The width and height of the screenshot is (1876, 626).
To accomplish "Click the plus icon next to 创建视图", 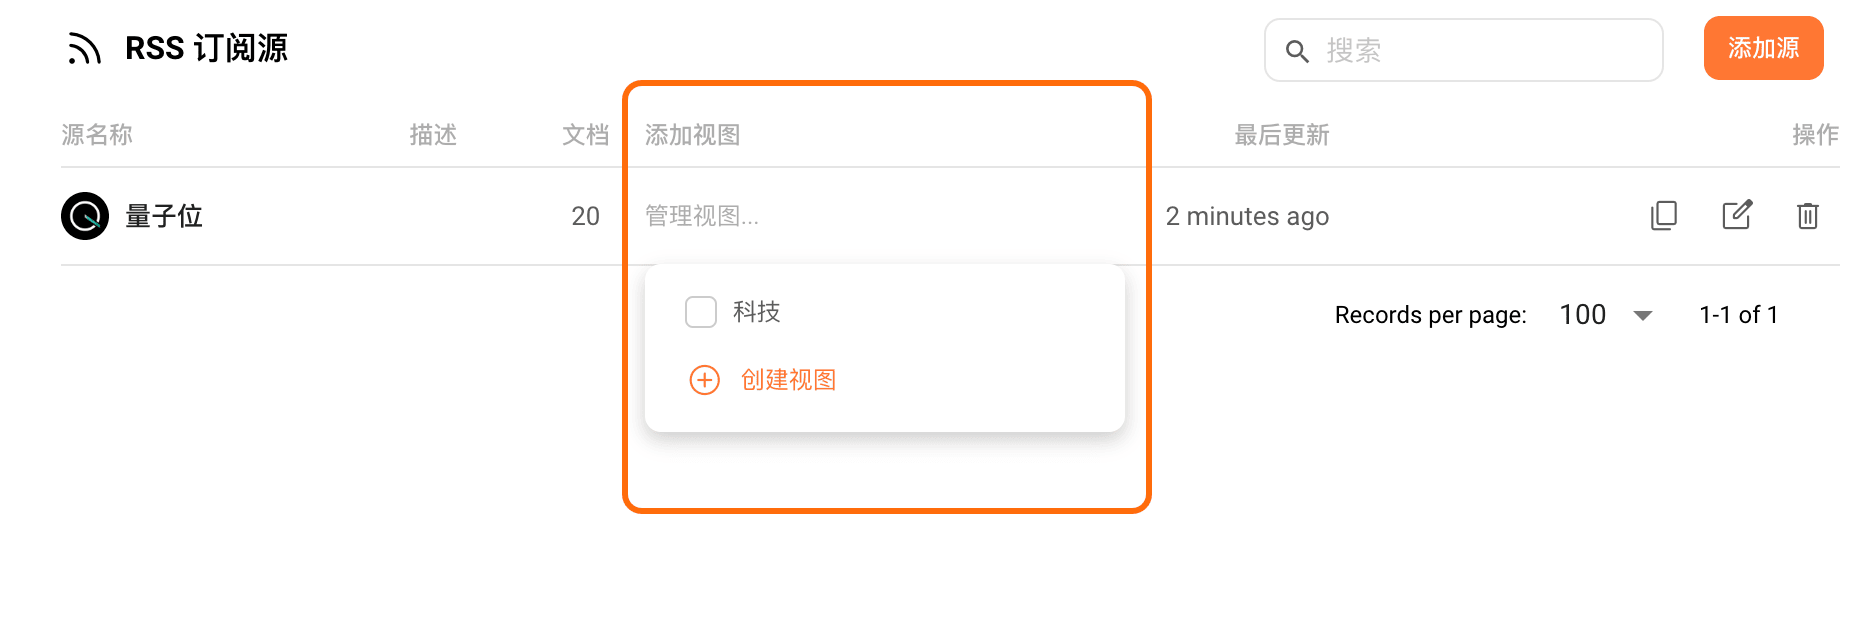I will click(704, 381).
